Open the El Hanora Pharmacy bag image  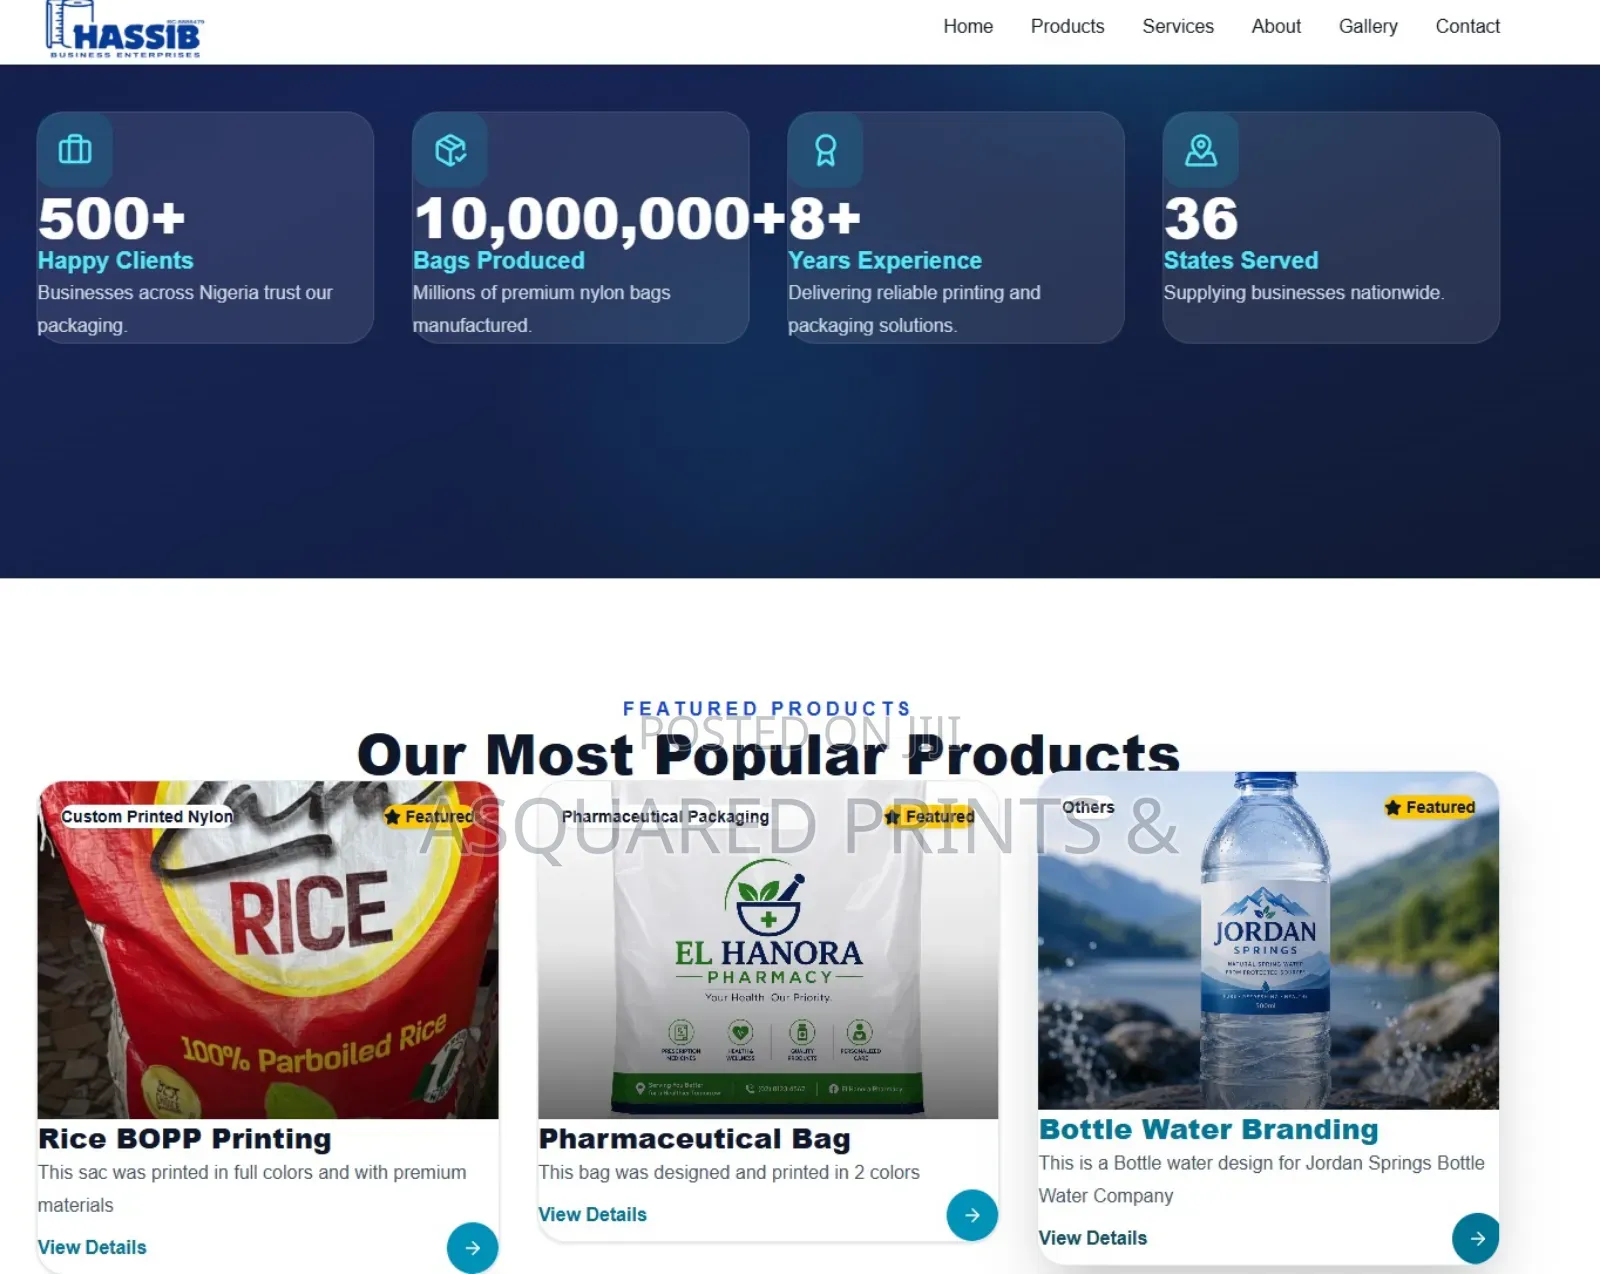tap(768, 950)
